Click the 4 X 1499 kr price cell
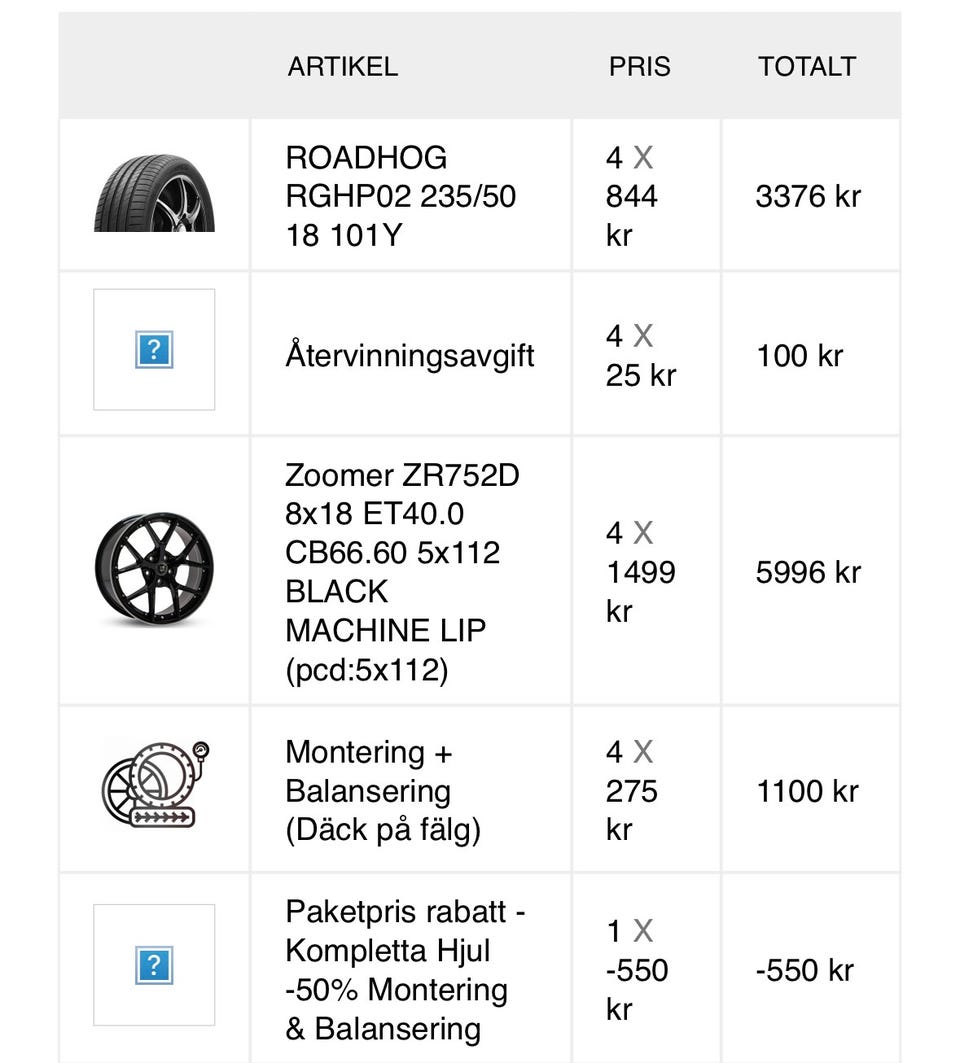Image resolution: width=960 pixels, height=1063 pixels. [640, 572]
